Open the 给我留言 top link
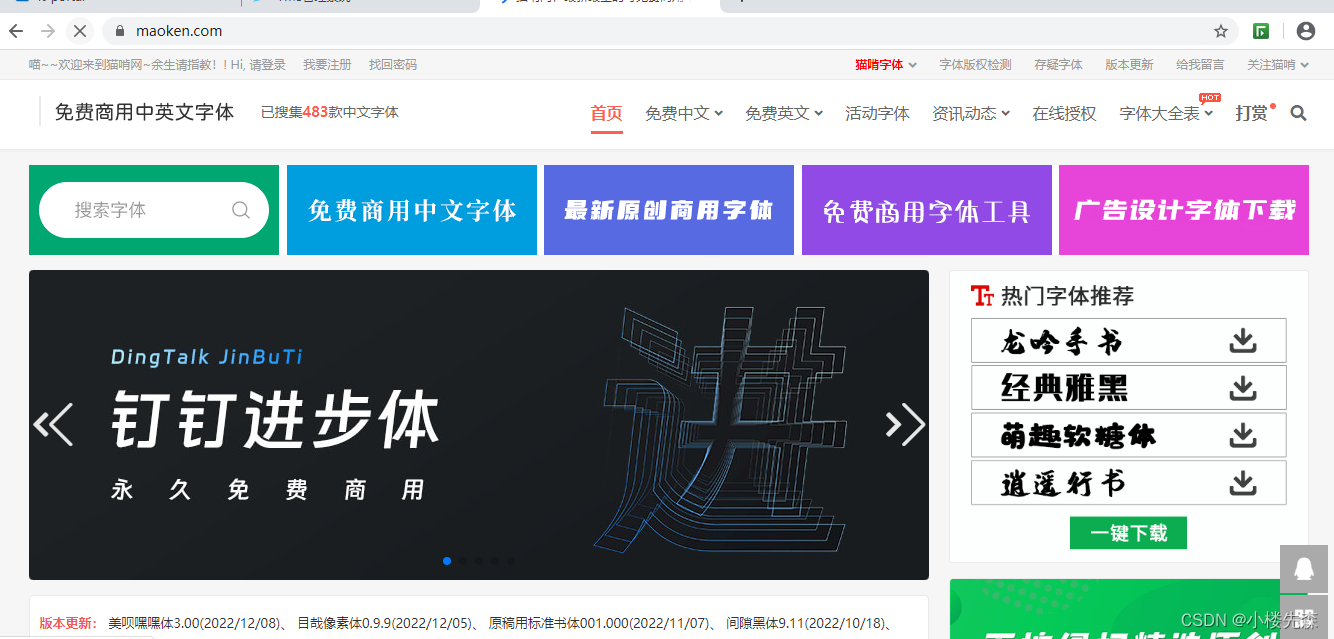The width and height of the screenshot is (1334, 639). [1200, 65]
